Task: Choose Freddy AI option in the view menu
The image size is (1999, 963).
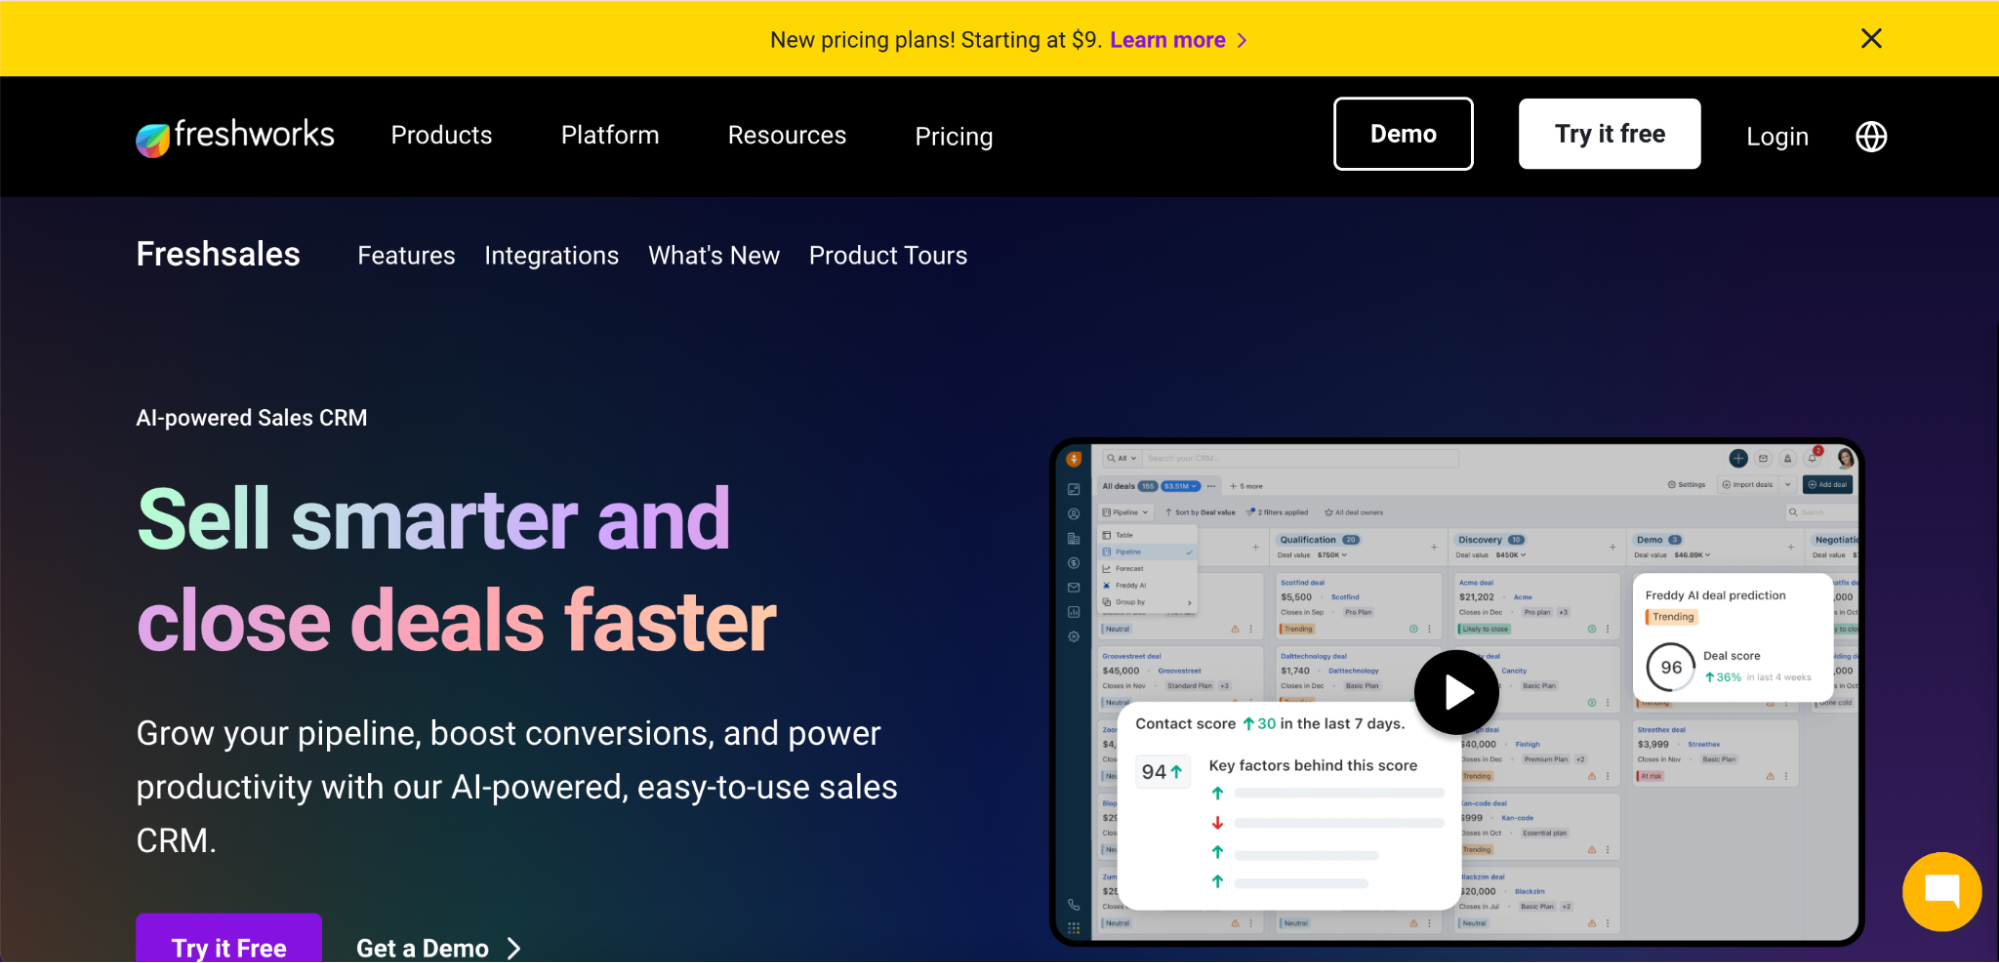Action: coord(1131,585)
